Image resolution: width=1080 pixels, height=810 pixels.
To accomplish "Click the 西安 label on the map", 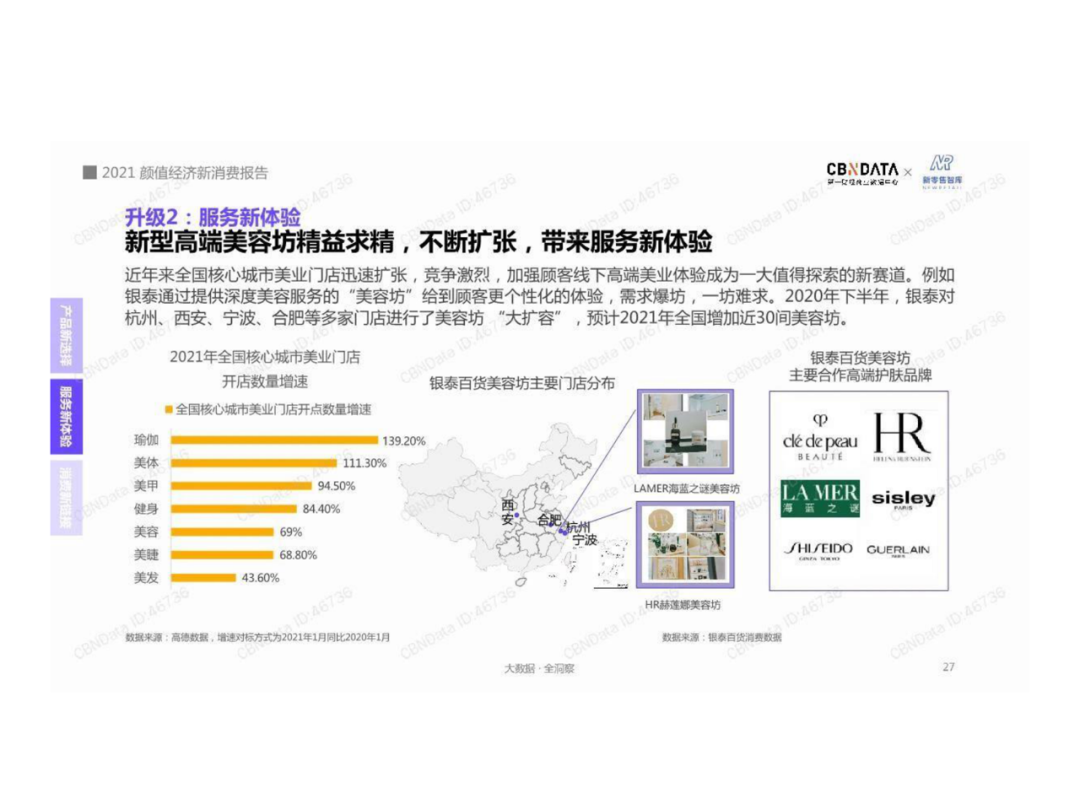I will click(508, 512).
